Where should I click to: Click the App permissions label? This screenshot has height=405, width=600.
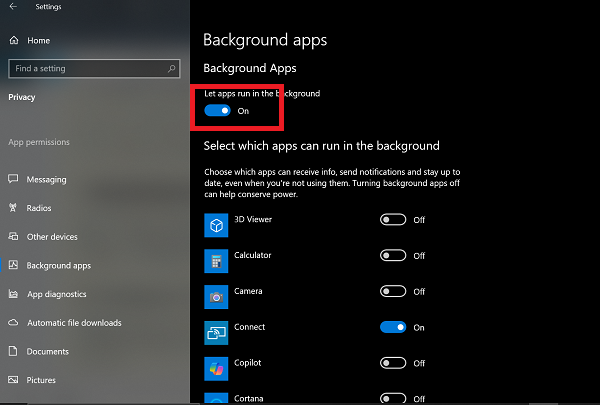pos(39,142)
